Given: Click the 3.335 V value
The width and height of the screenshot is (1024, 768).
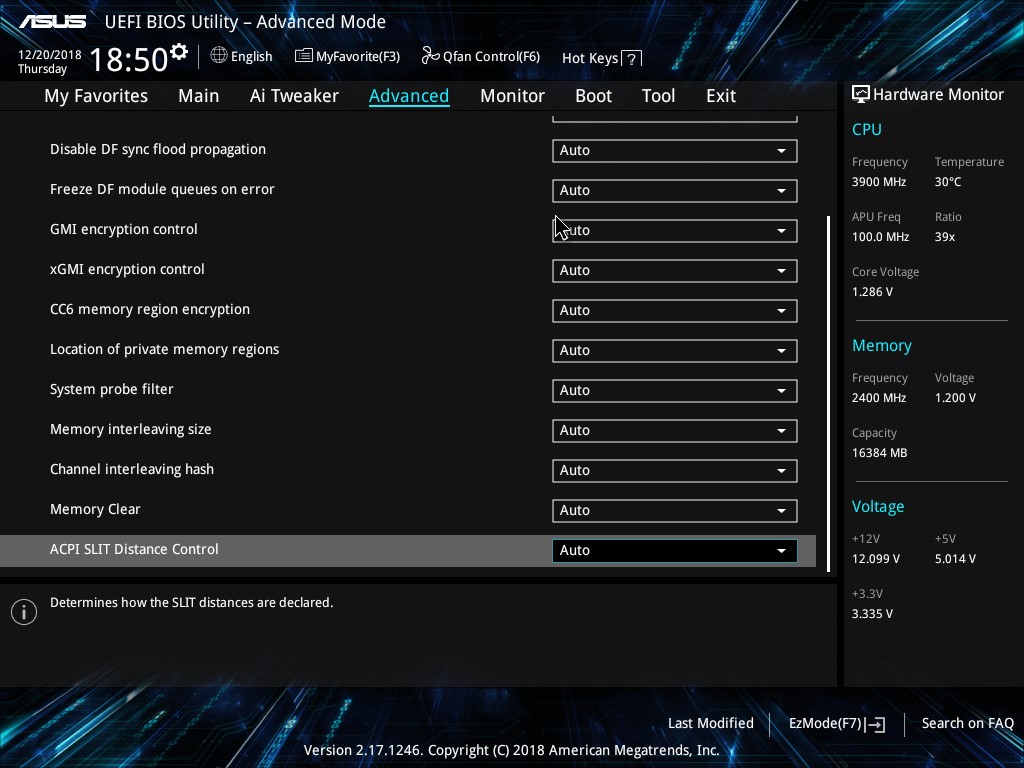Looking at the screenshot, I should click(872, 614).
